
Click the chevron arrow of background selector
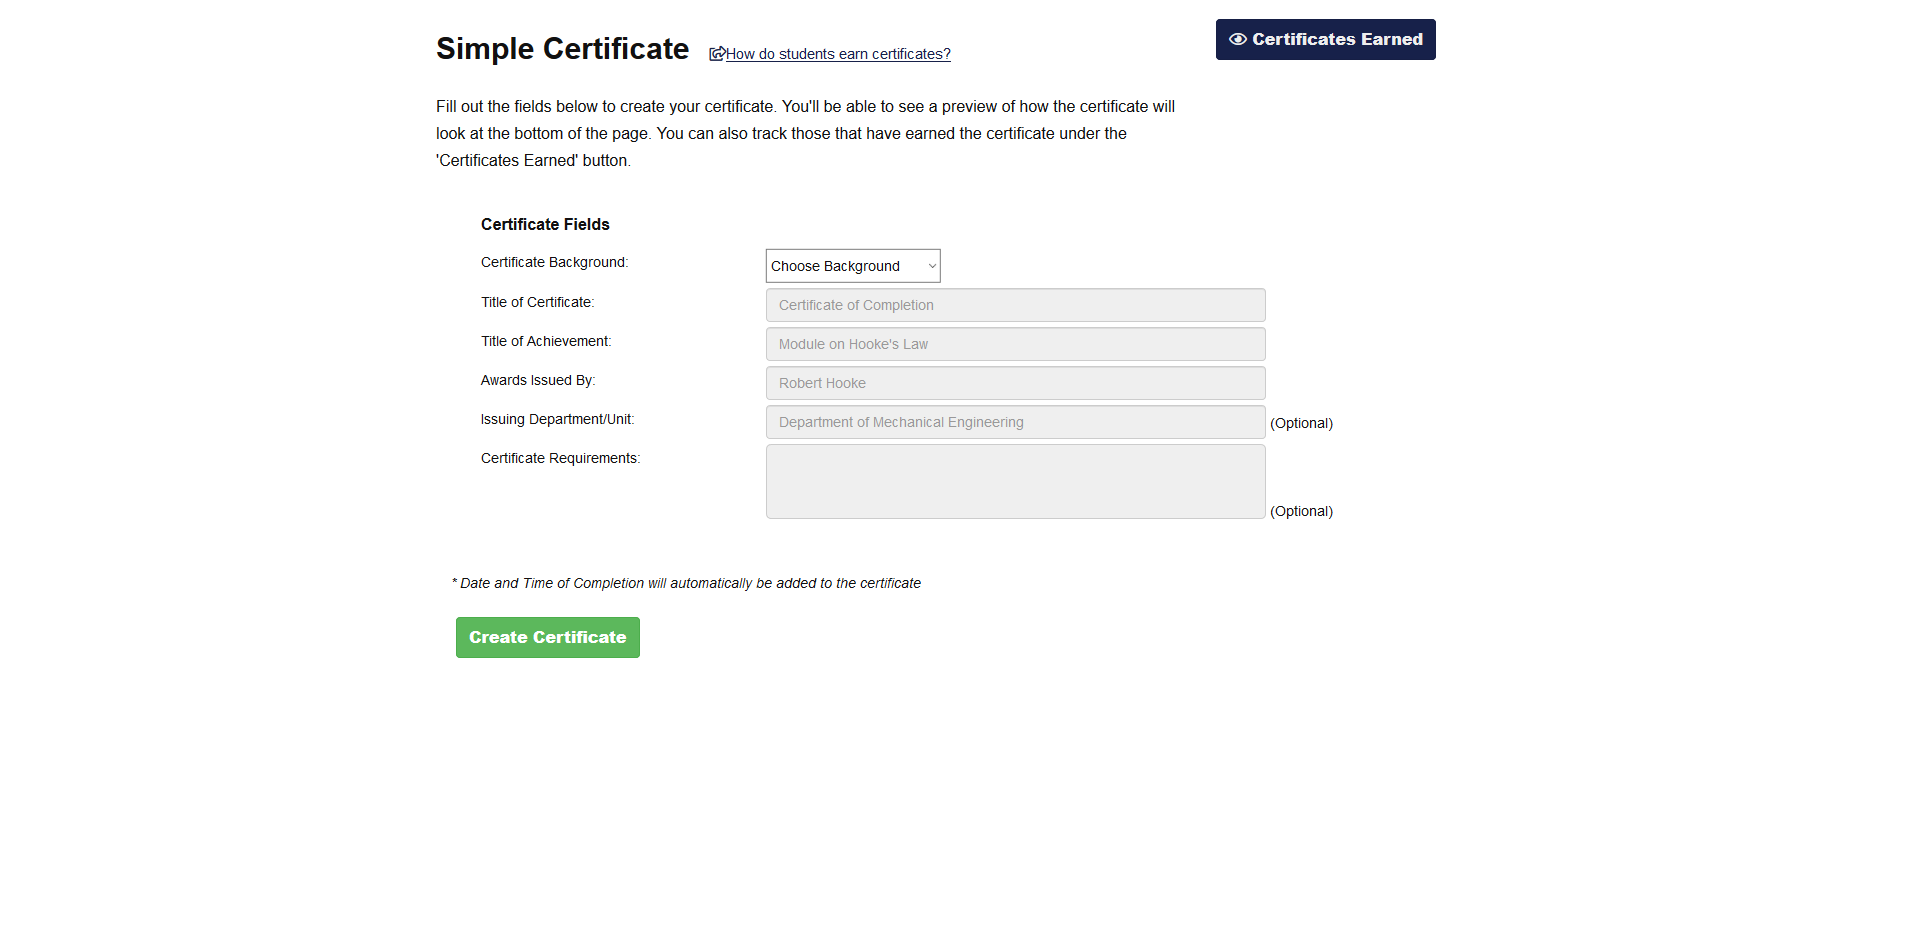tap(931, 266)
